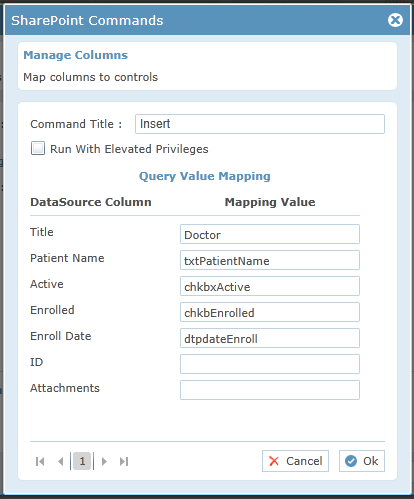Select page 1 in the pager
This screenshot has width=414, height=499.
click(x=82, y=461)
